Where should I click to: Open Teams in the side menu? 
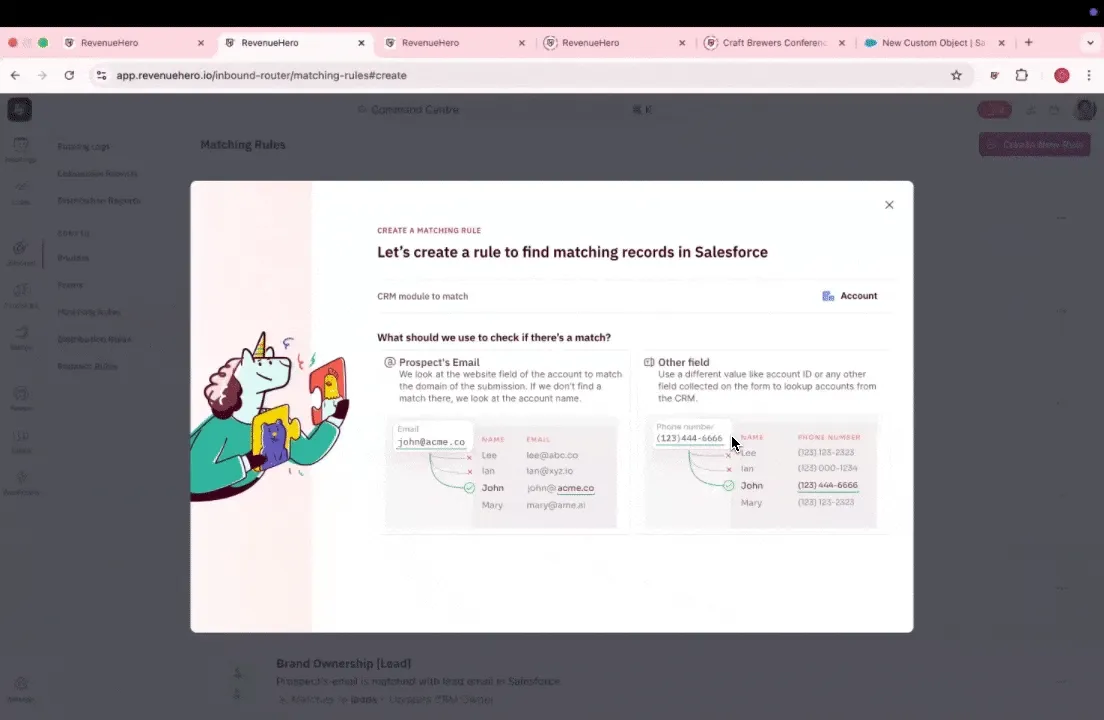70,285
